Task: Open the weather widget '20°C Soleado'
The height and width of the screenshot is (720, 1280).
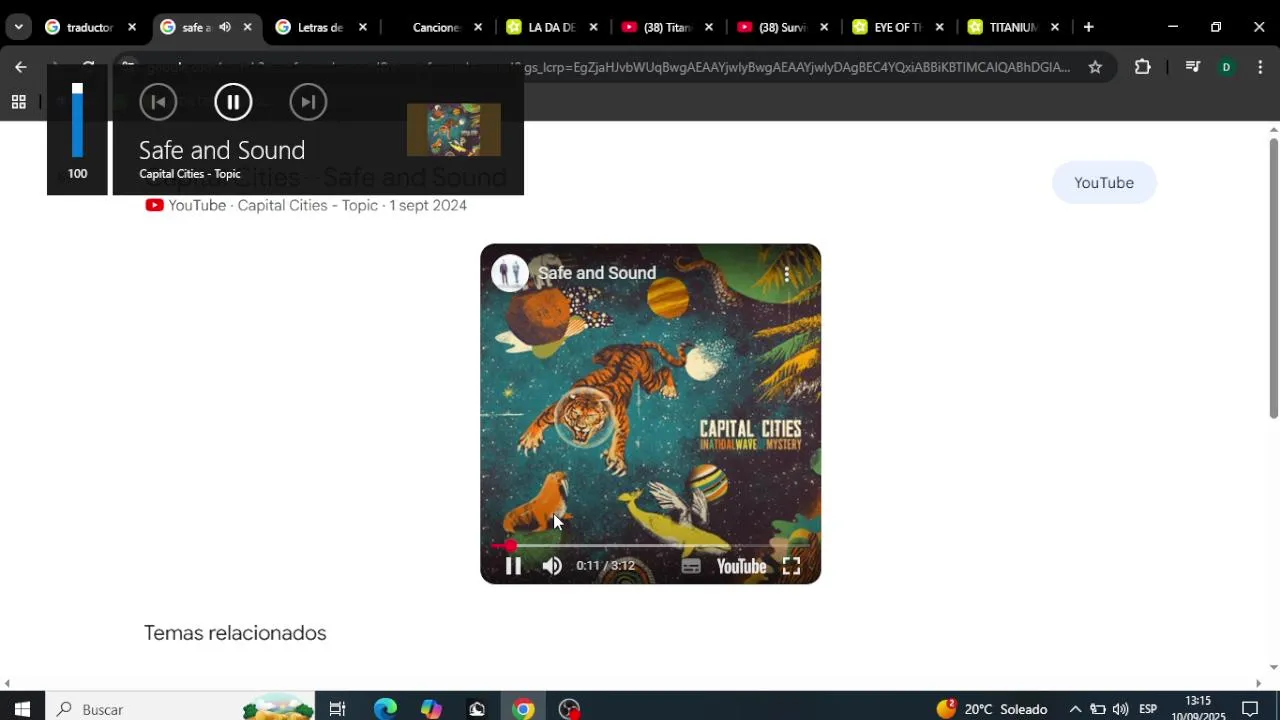Action: [x=992, y=709]
